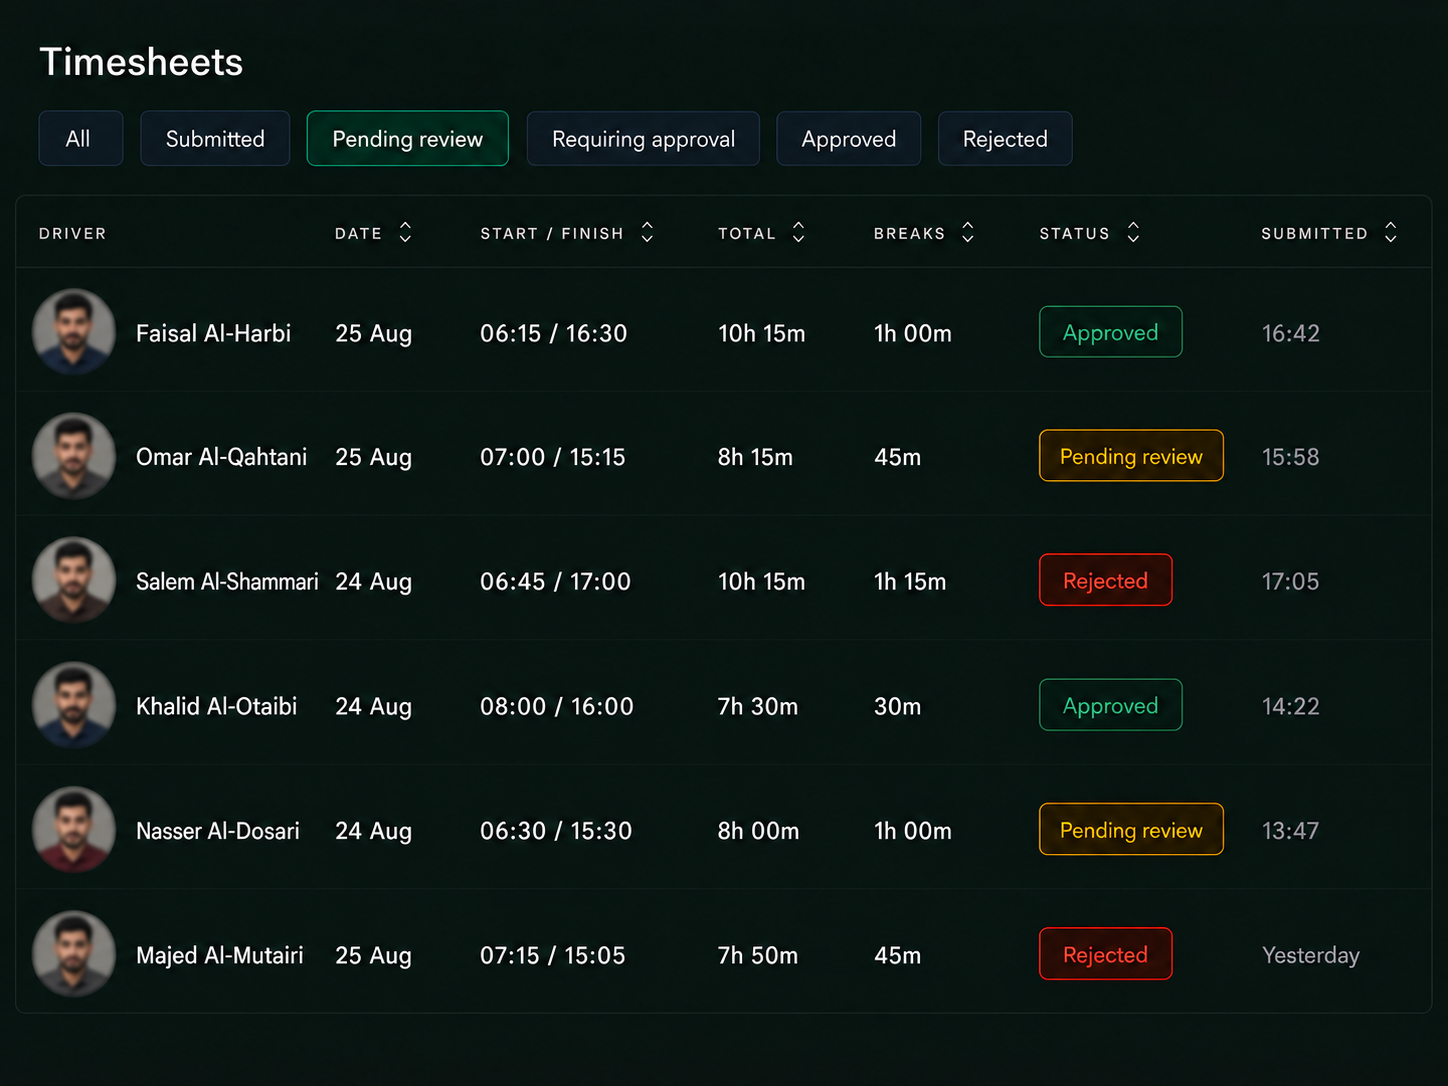Click Rejected badge for Majed Al-Mutairi
Screen dimensions: 1448x1086
click(1105, 954)
